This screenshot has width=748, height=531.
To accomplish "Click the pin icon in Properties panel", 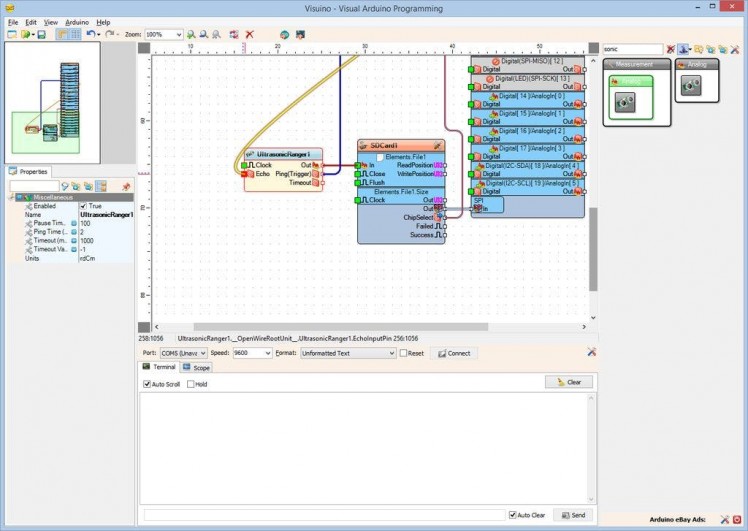I will 126,186.
